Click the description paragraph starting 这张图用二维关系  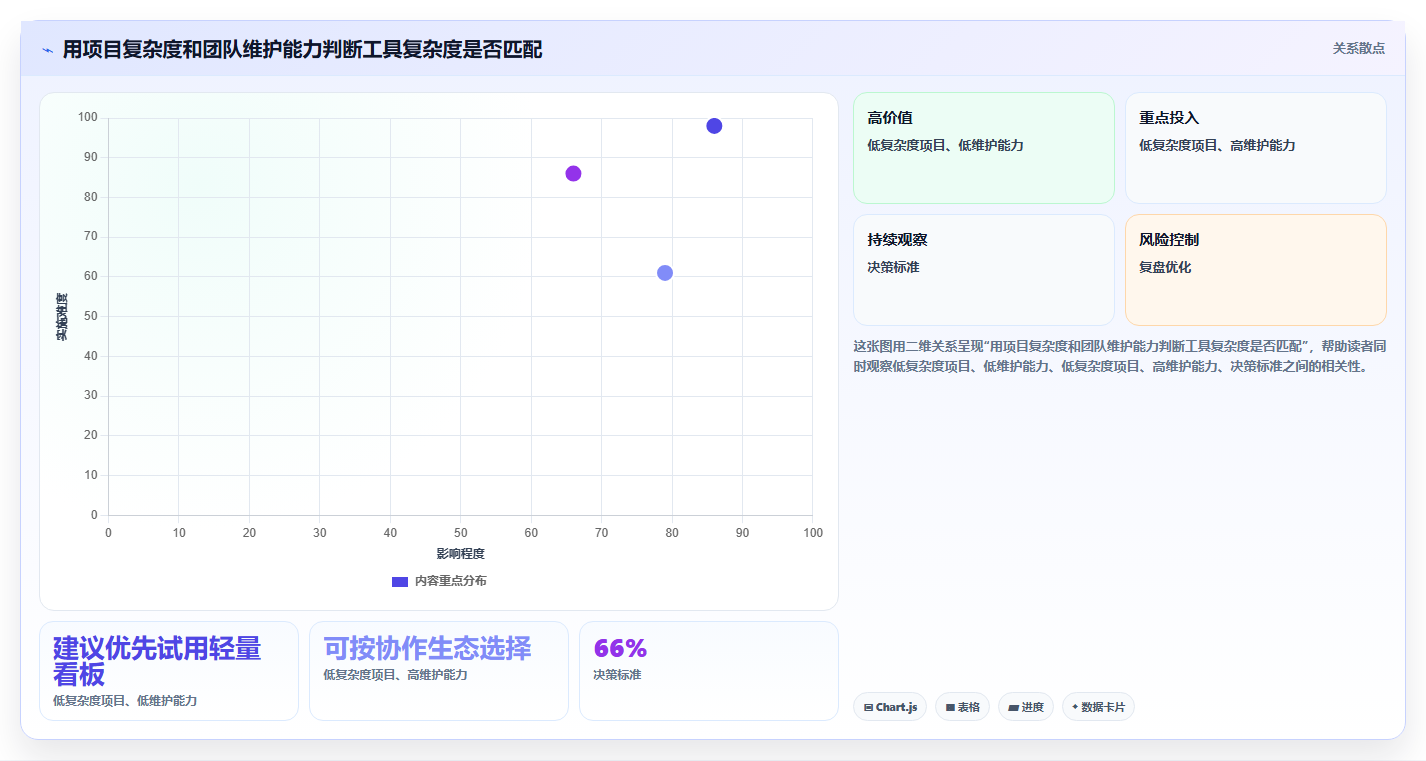1119,356
